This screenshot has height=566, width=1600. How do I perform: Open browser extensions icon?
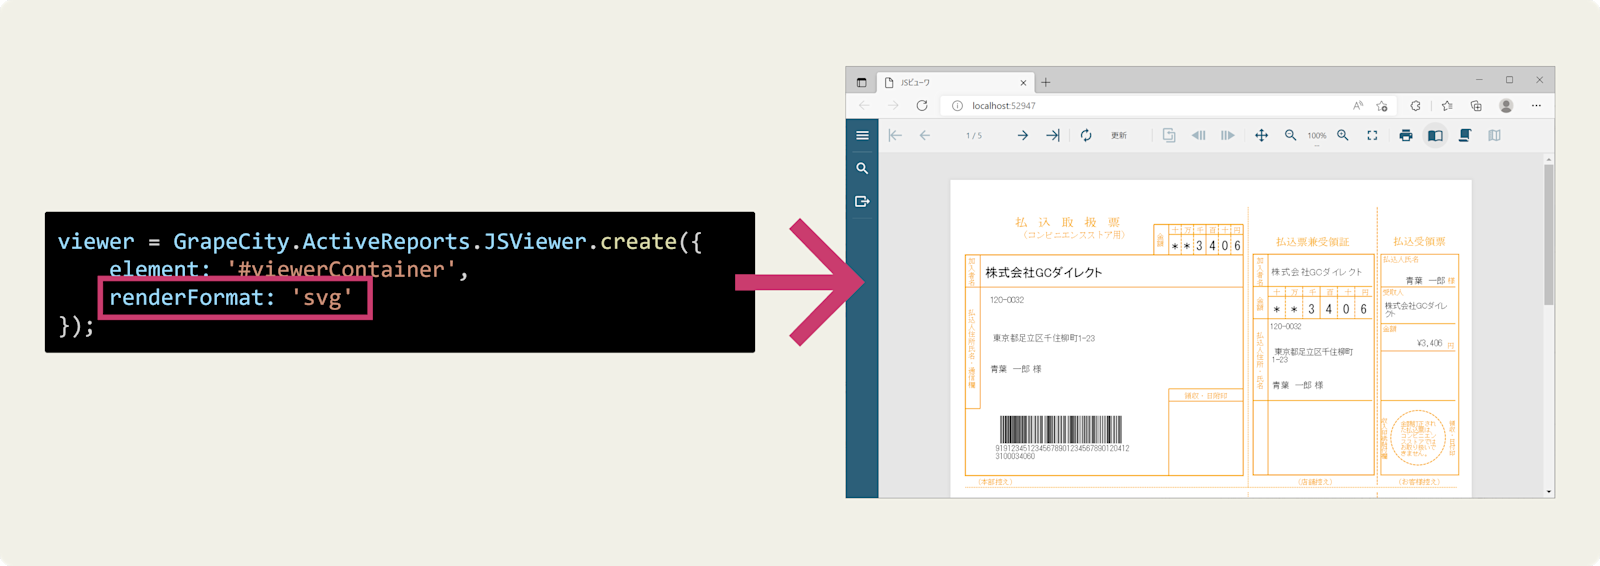click(1415, 106)
